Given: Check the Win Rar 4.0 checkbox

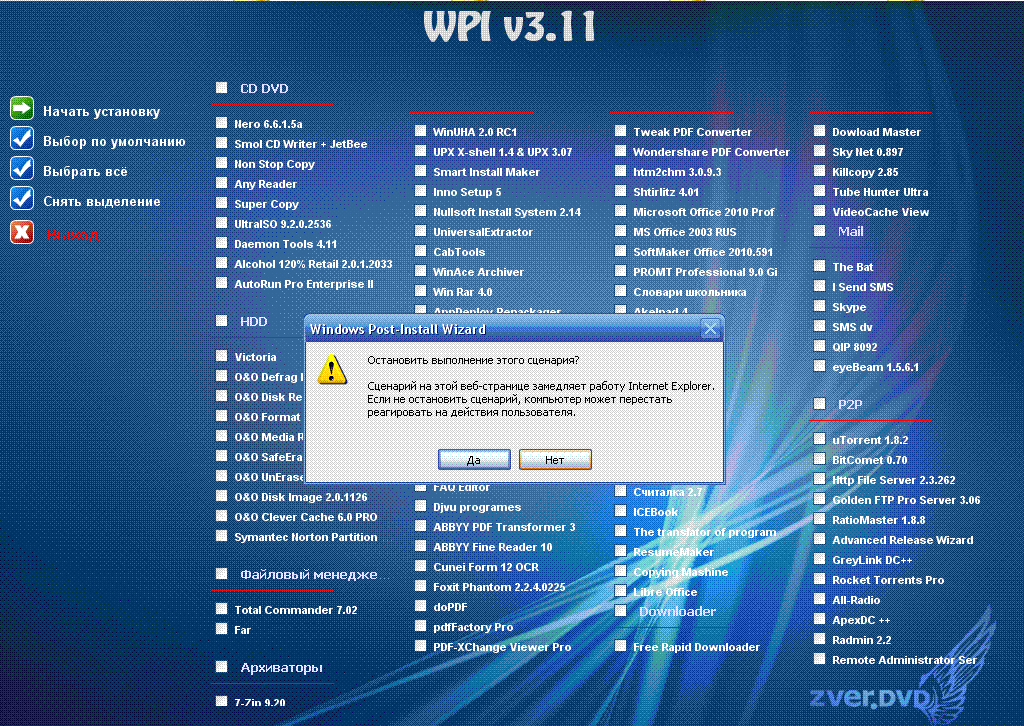Looking at the screenshot, I should tap(421, 291).
